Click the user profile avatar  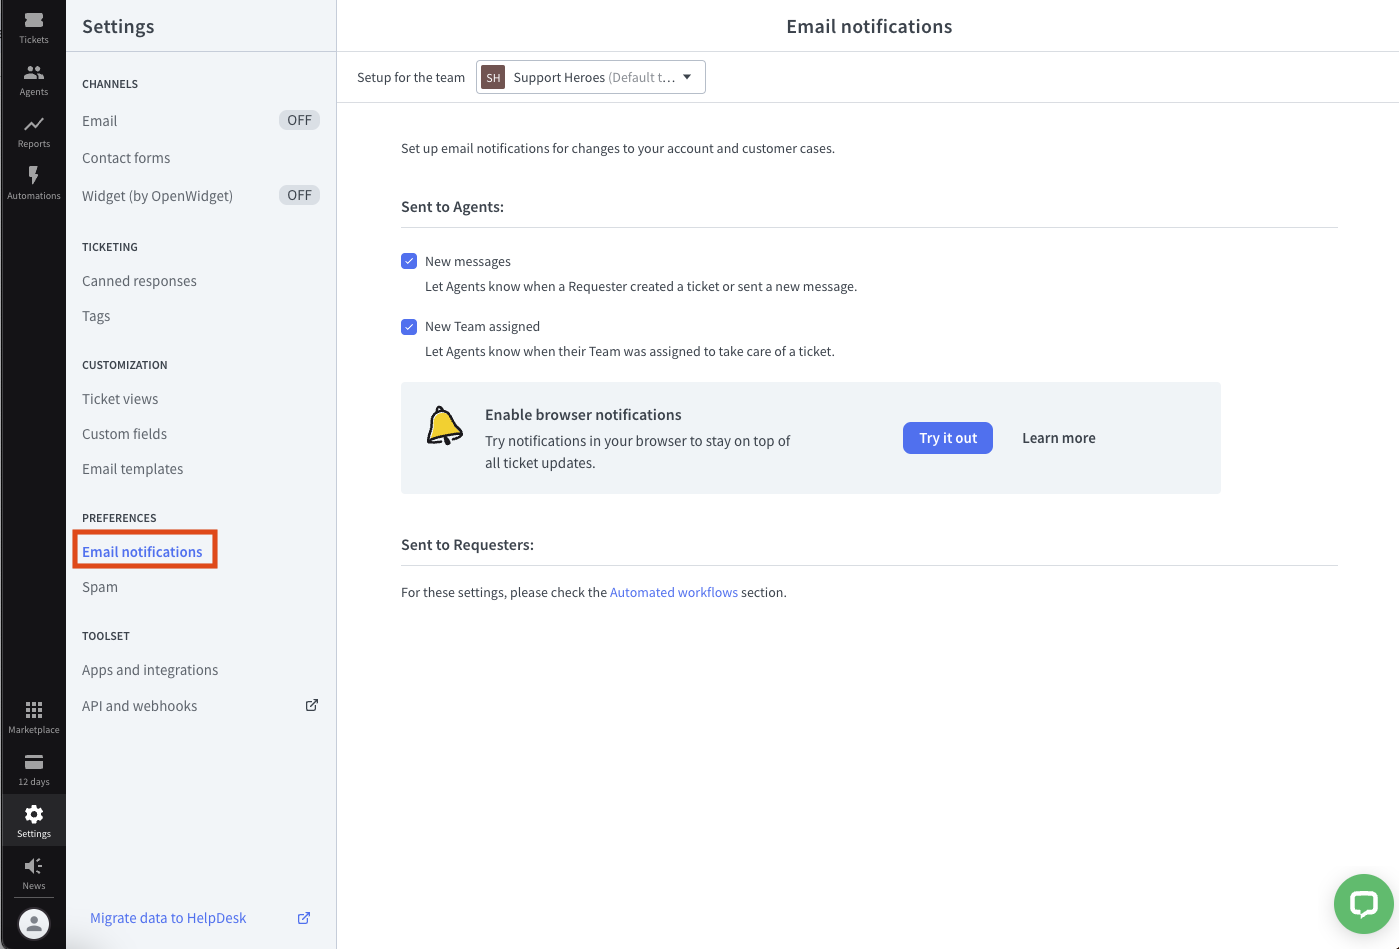(x=33, y=923)
